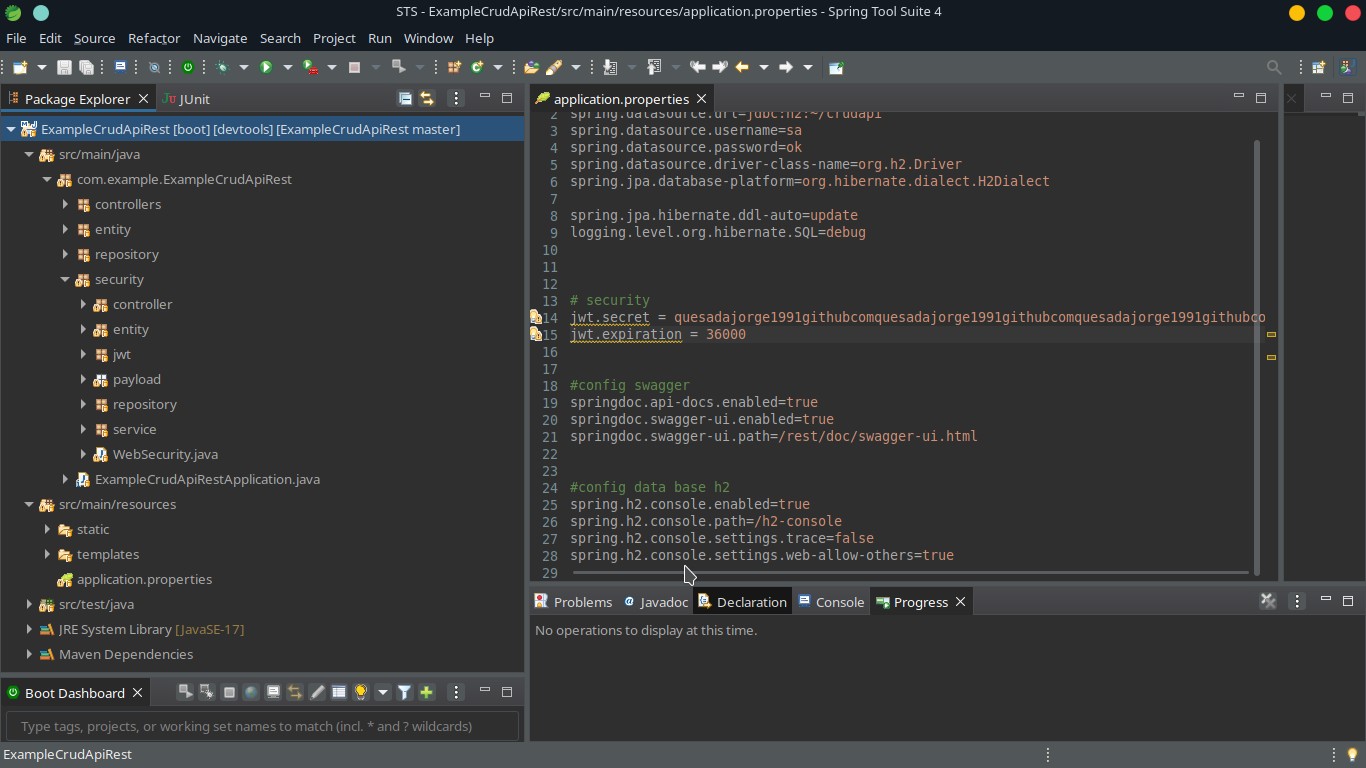
Task: Switch to the Console tab
Action: point(831,601)
